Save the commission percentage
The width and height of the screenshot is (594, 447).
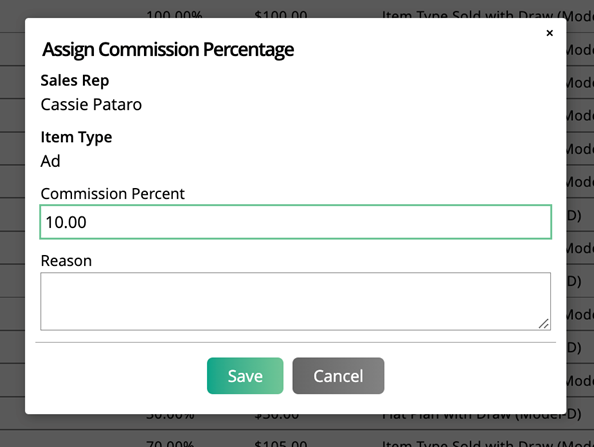pyautogui.click(x=245, y=376)
